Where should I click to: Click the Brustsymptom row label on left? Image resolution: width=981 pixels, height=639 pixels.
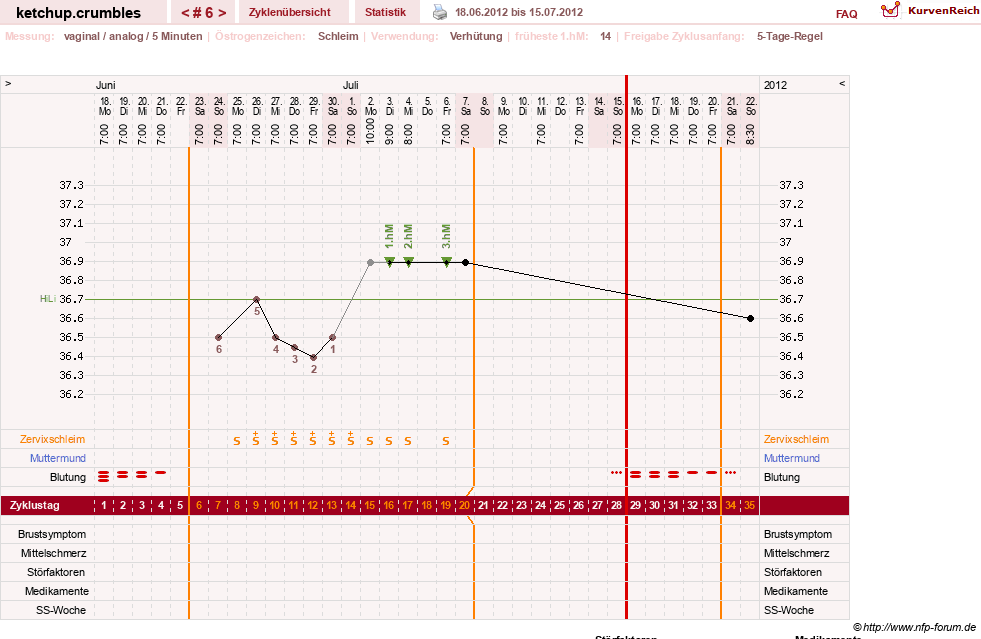pos(52,534)
